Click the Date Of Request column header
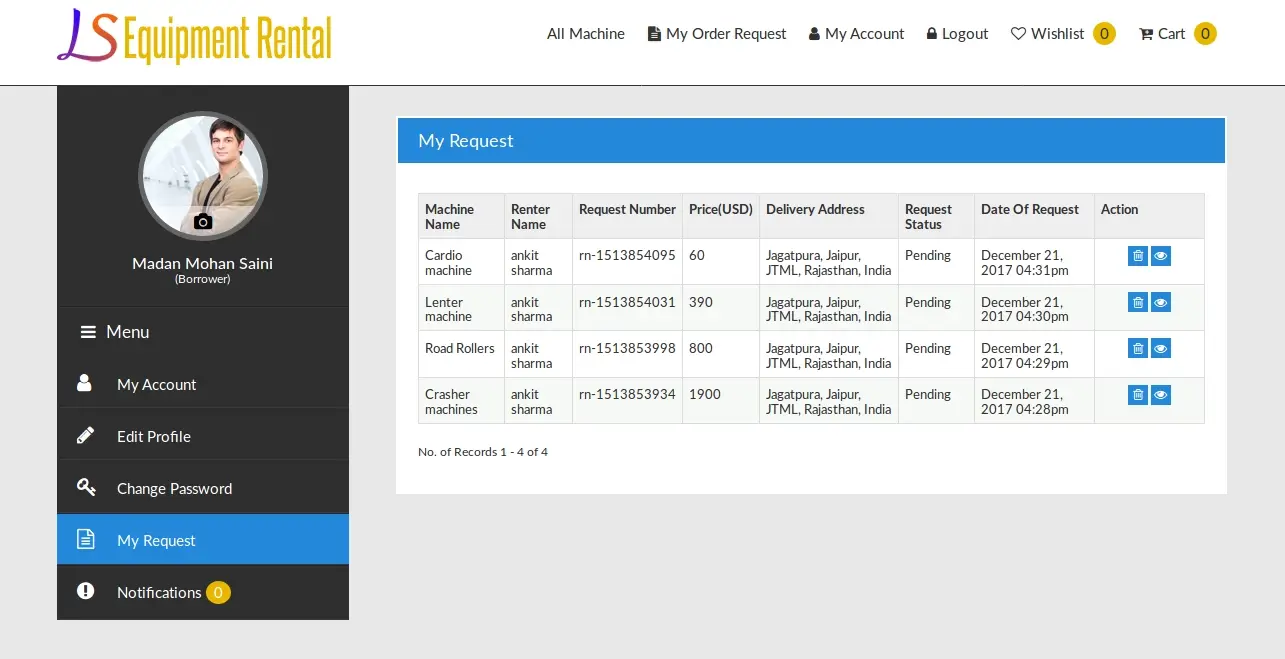 [1034, 216]
